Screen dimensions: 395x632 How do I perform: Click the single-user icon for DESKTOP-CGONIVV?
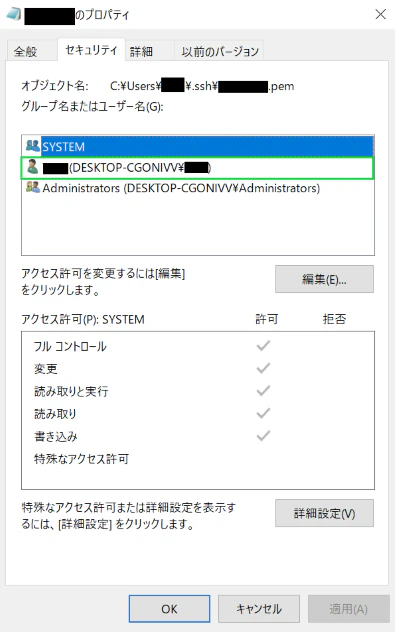(x=32, y=167)
